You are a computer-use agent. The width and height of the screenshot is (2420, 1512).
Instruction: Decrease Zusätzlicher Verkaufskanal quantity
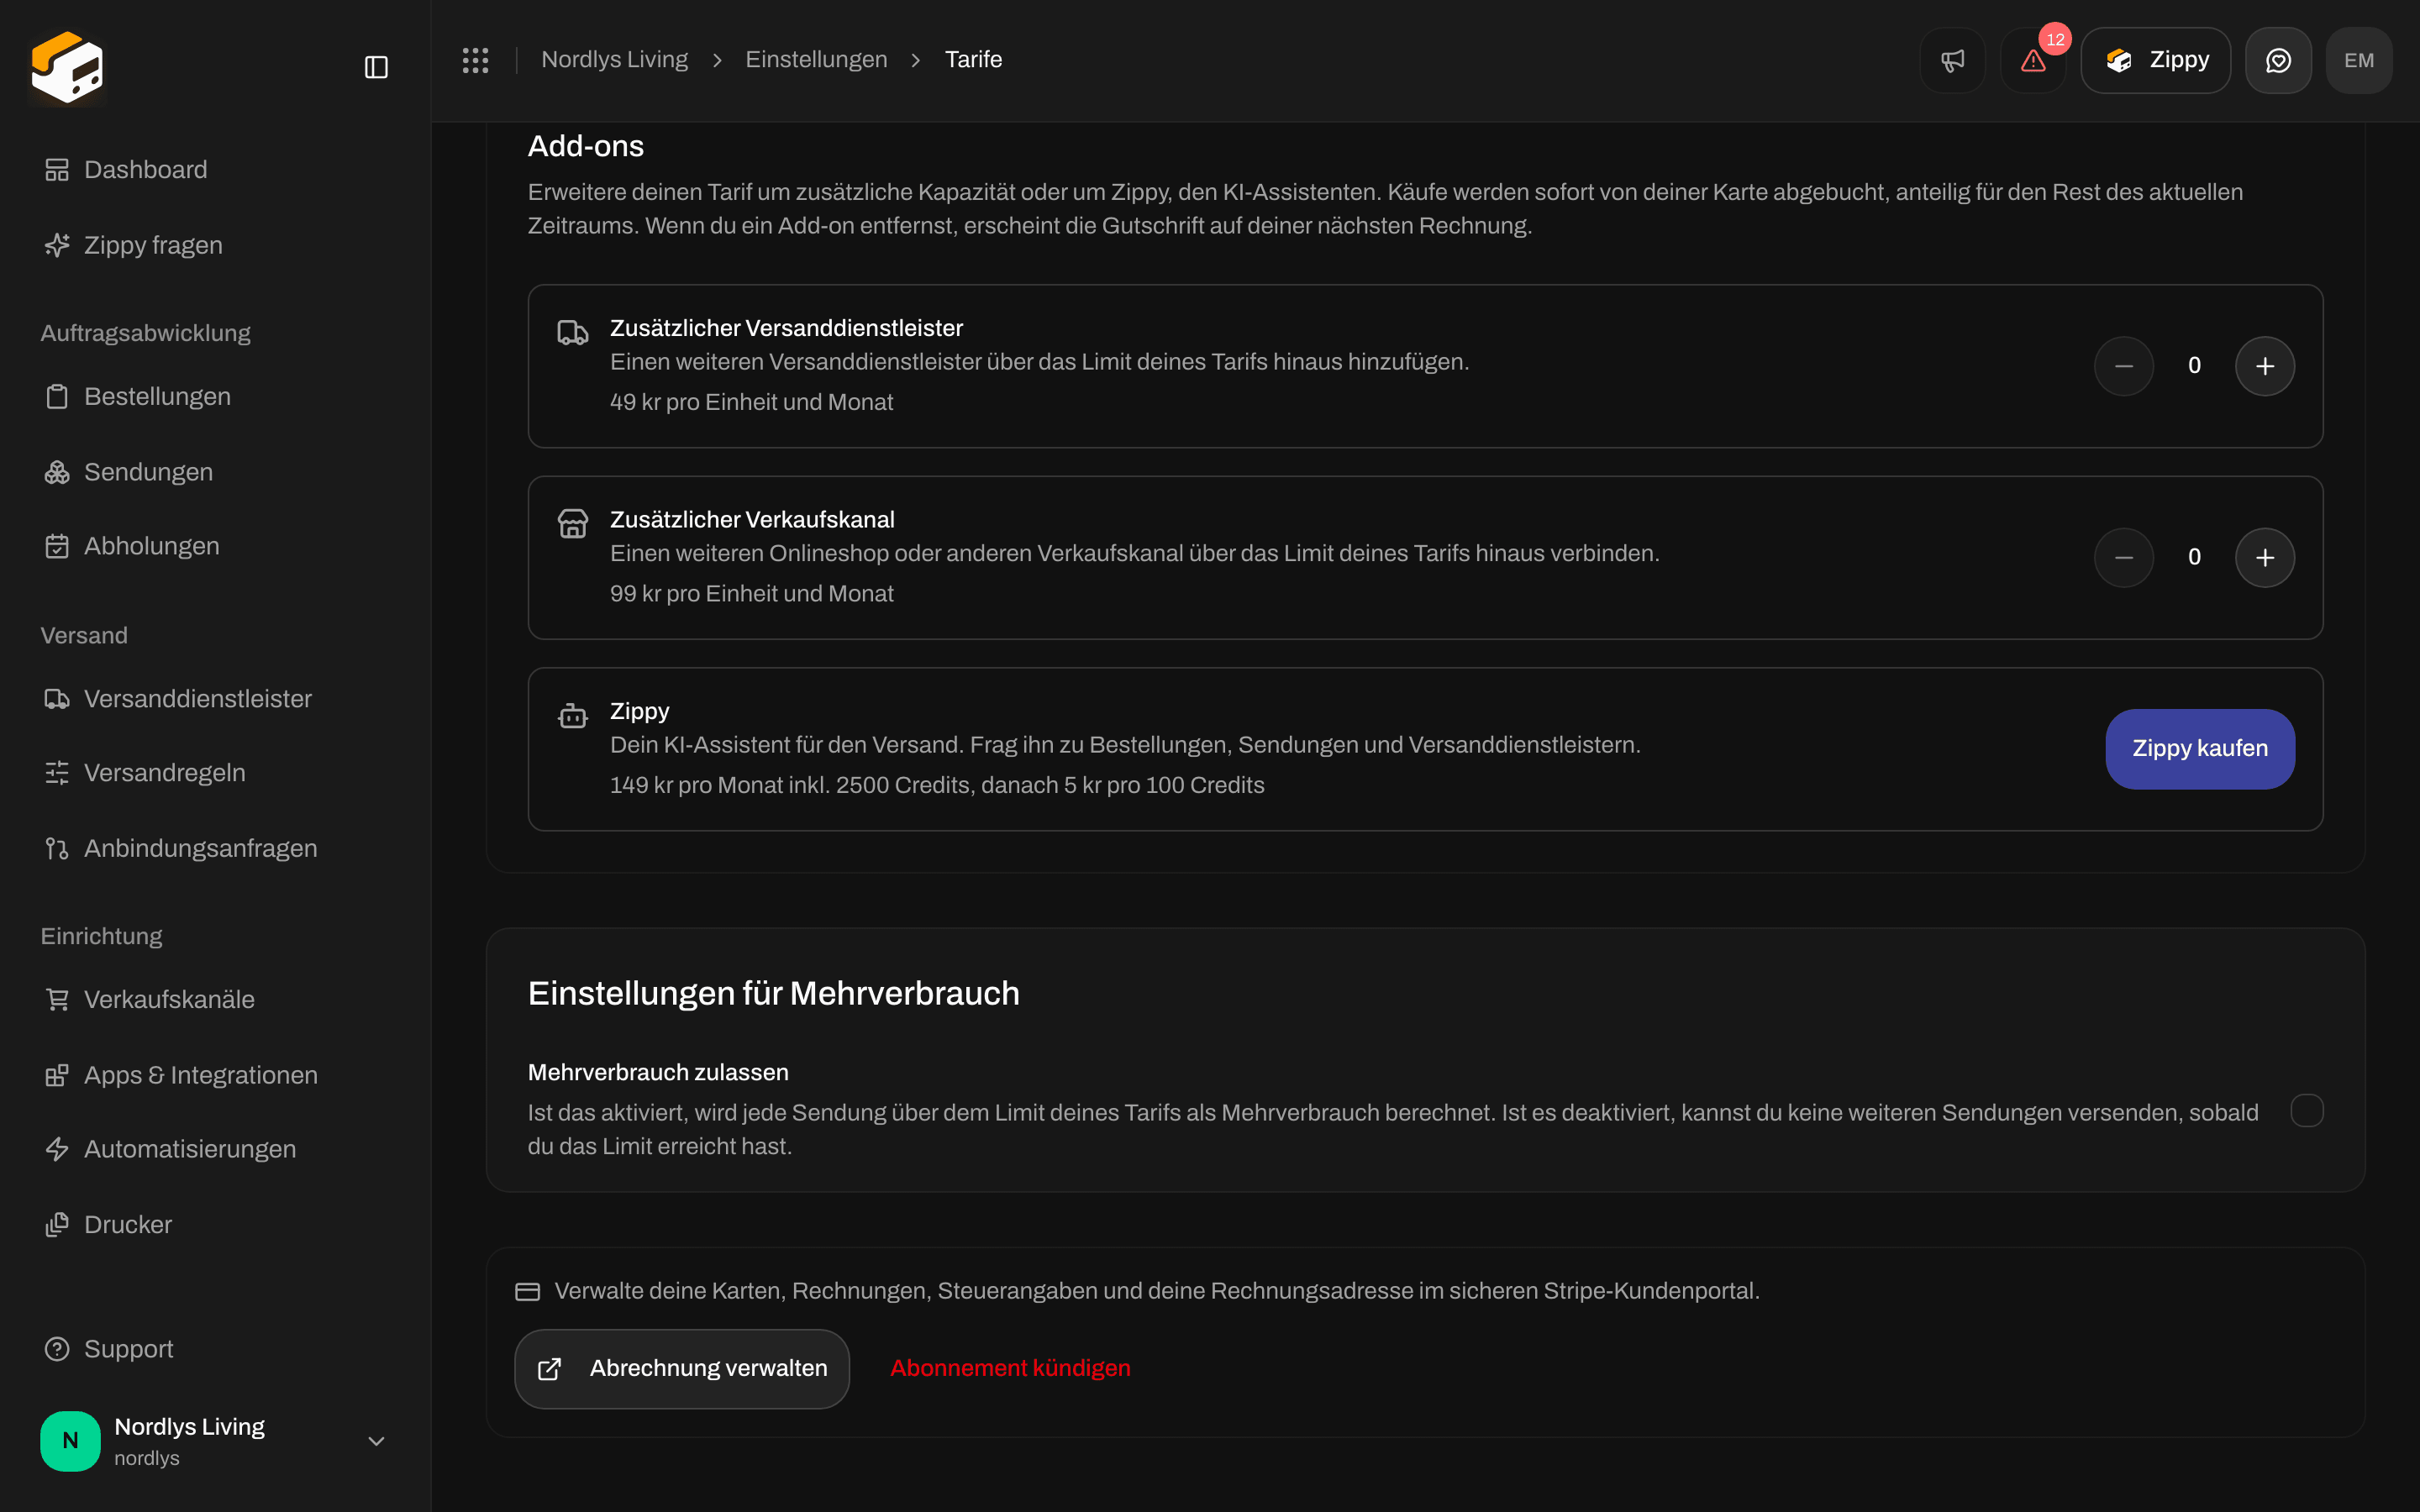(x=2124, y=558)
